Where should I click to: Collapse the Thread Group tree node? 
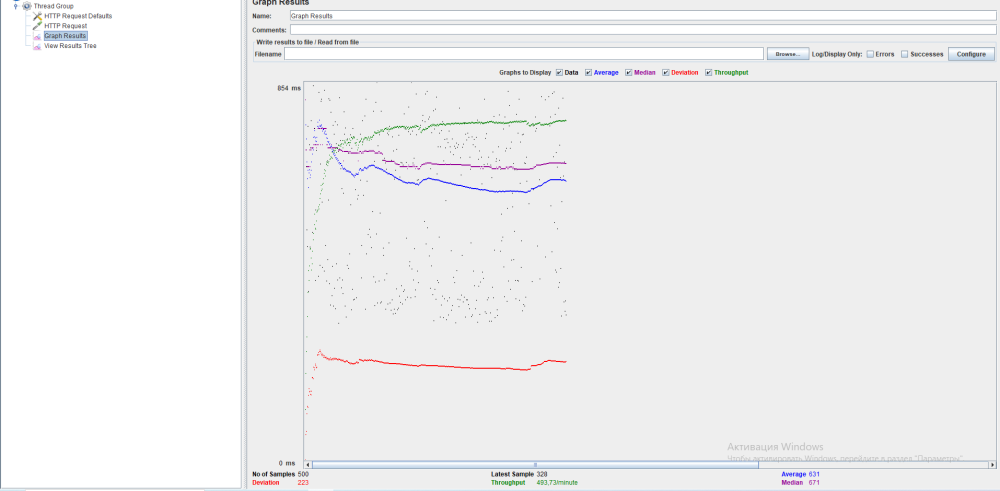pos(15,6)
